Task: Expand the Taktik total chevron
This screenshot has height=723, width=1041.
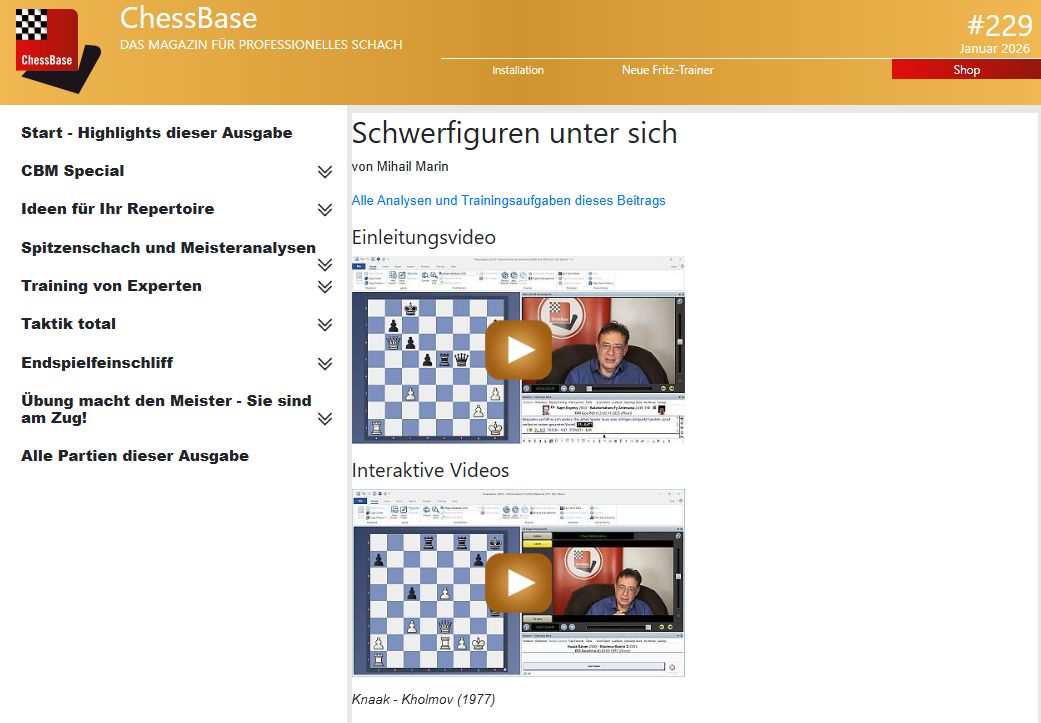Action: click(325, 325)
